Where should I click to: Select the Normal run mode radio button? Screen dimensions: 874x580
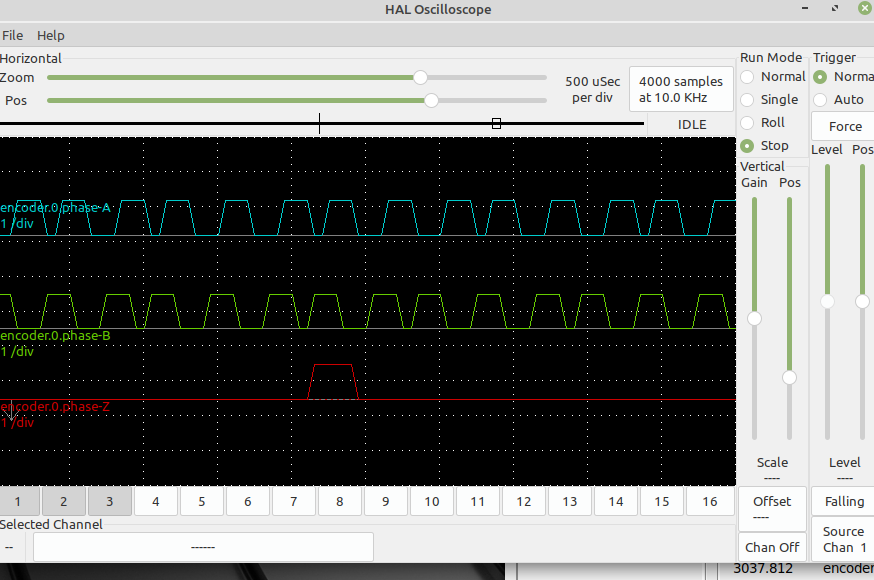[x=747, y=77]
